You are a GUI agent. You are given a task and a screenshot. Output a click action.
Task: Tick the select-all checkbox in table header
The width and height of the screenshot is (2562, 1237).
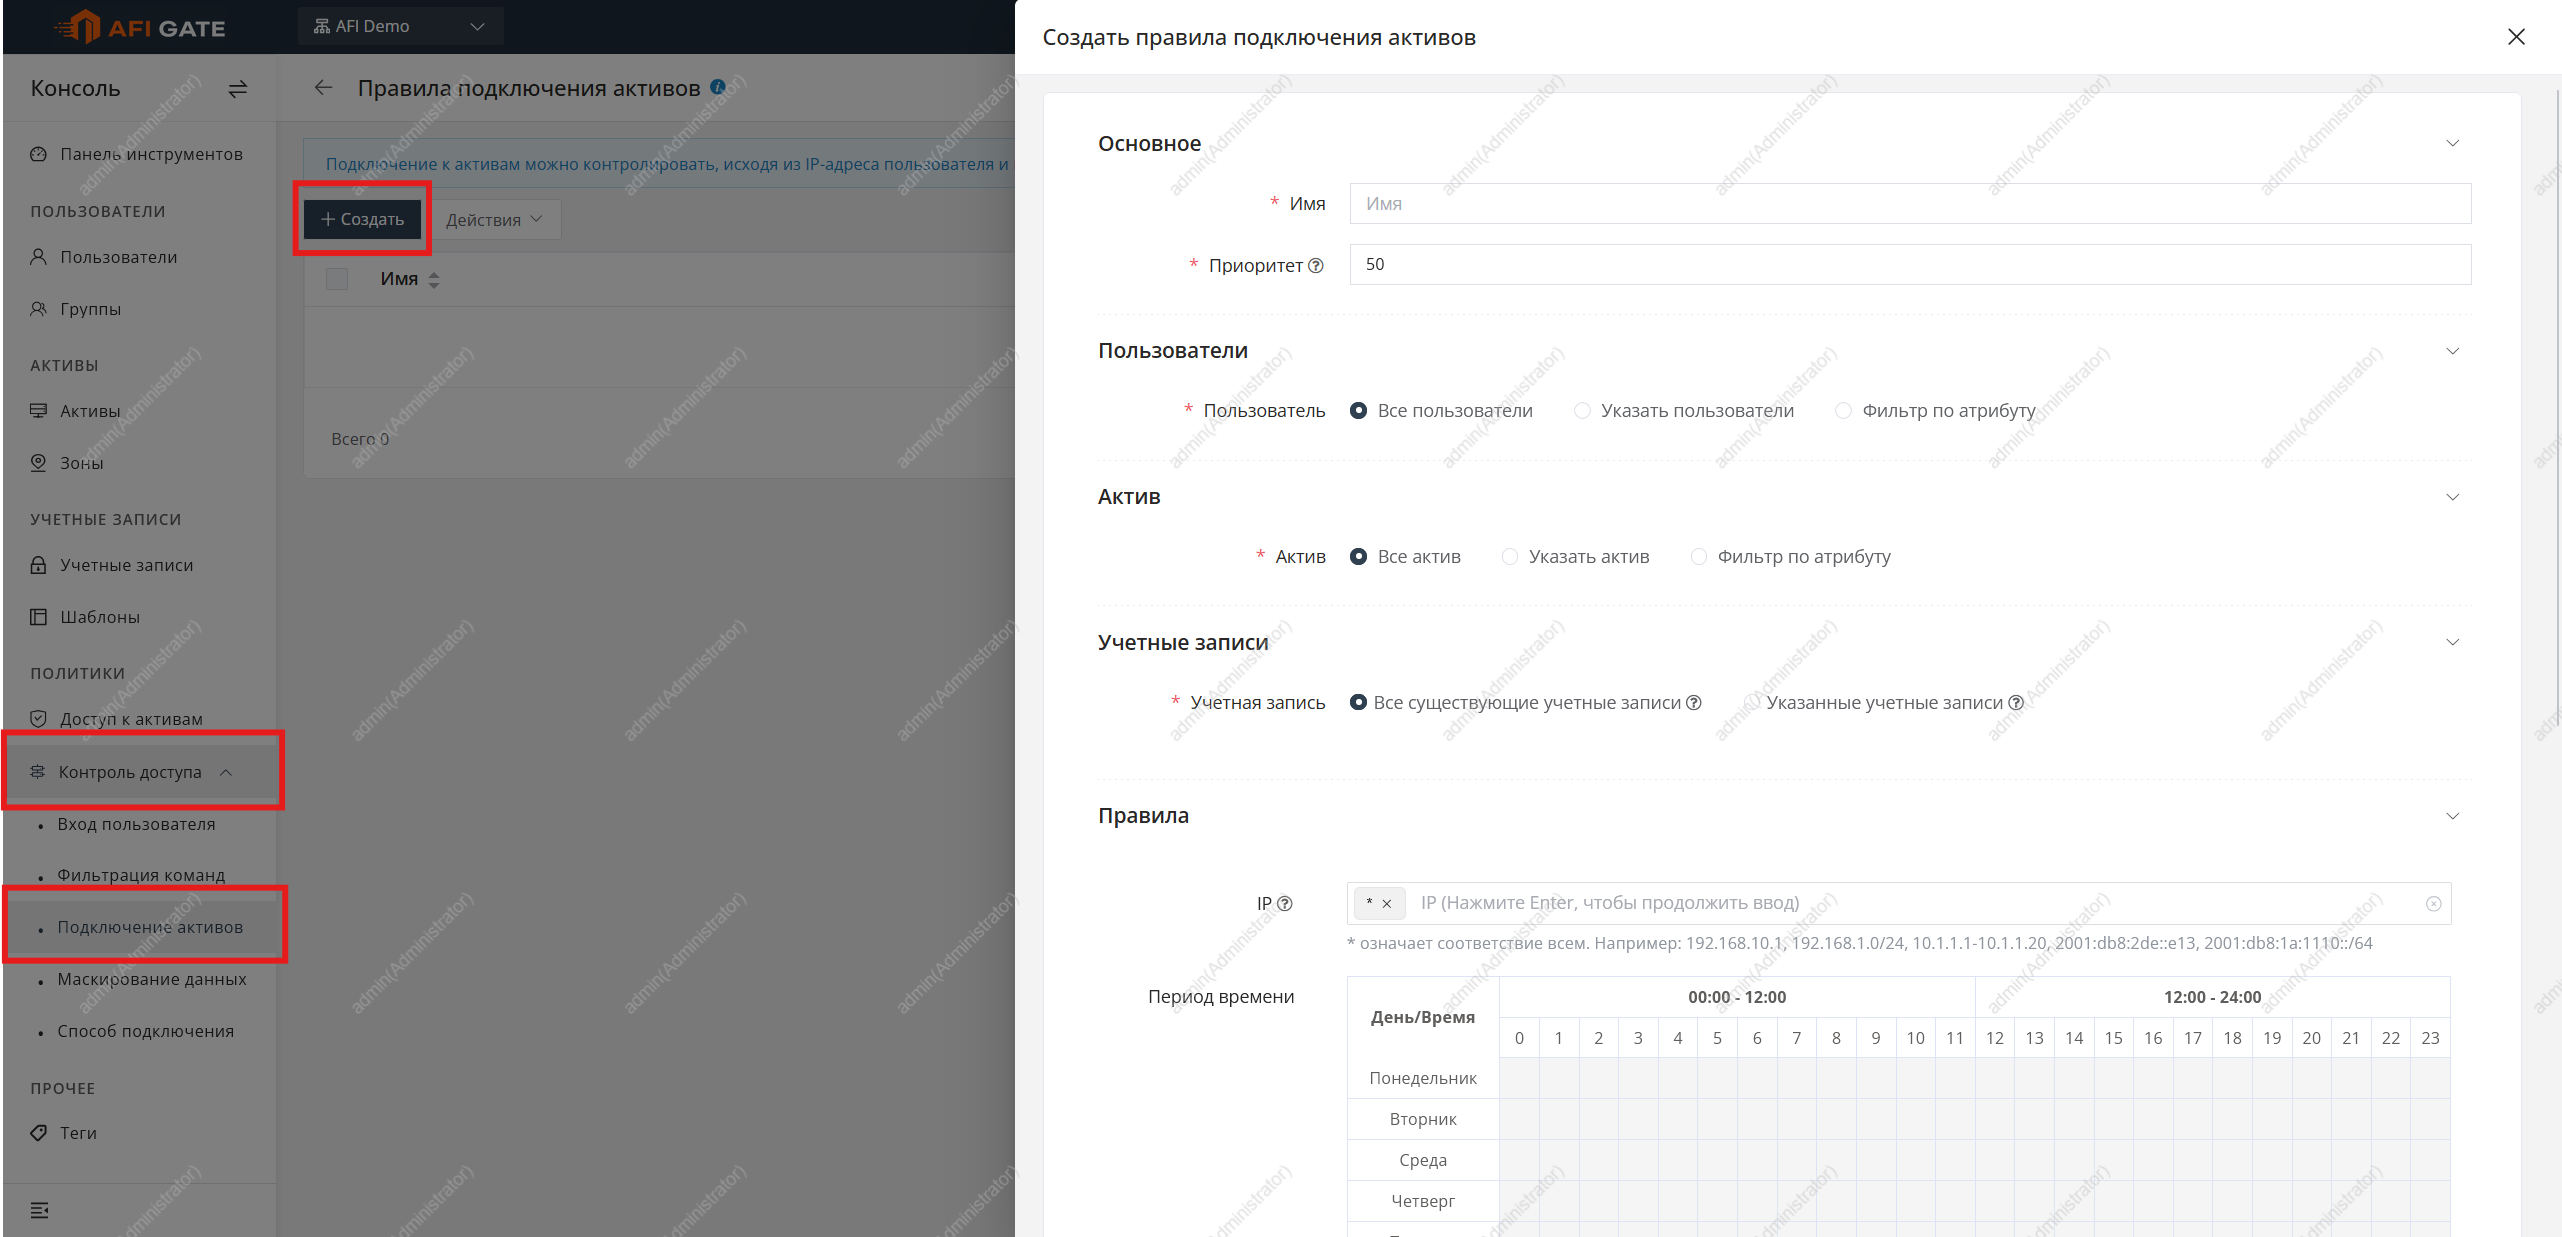337,279
